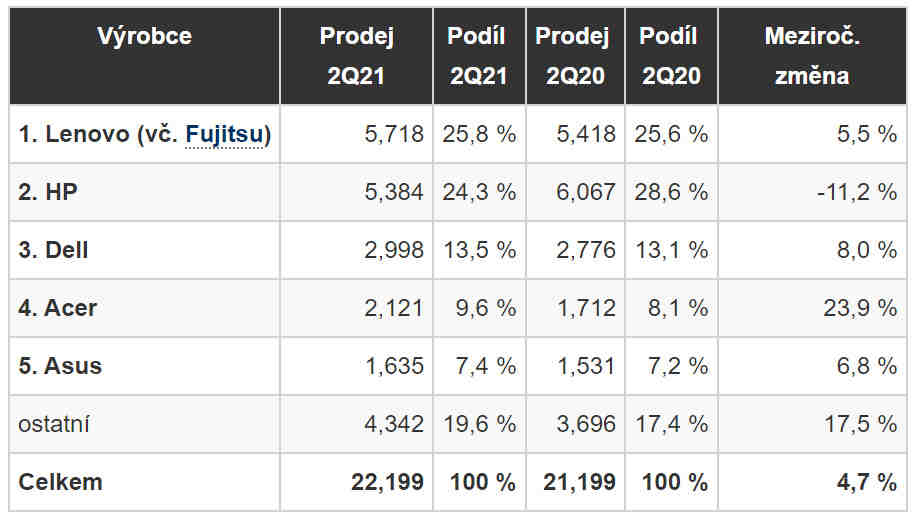Click the Prodej 2Q20 column header
Viewport: 915px width, 524px height.
click(x=572, y=56)
